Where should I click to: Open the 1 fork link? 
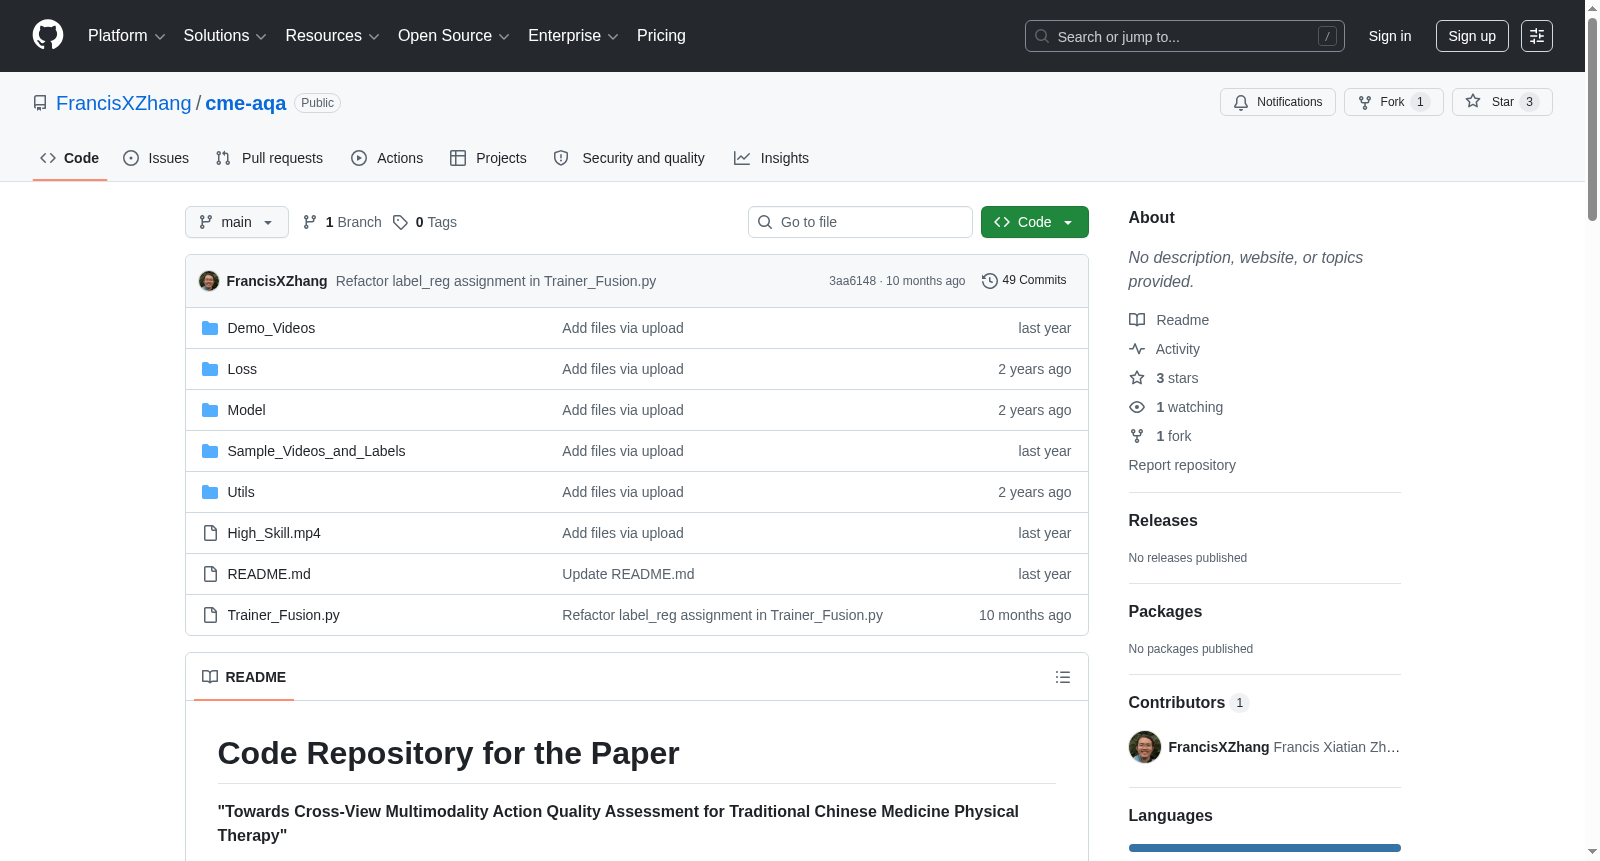(x=1174, y=436)
